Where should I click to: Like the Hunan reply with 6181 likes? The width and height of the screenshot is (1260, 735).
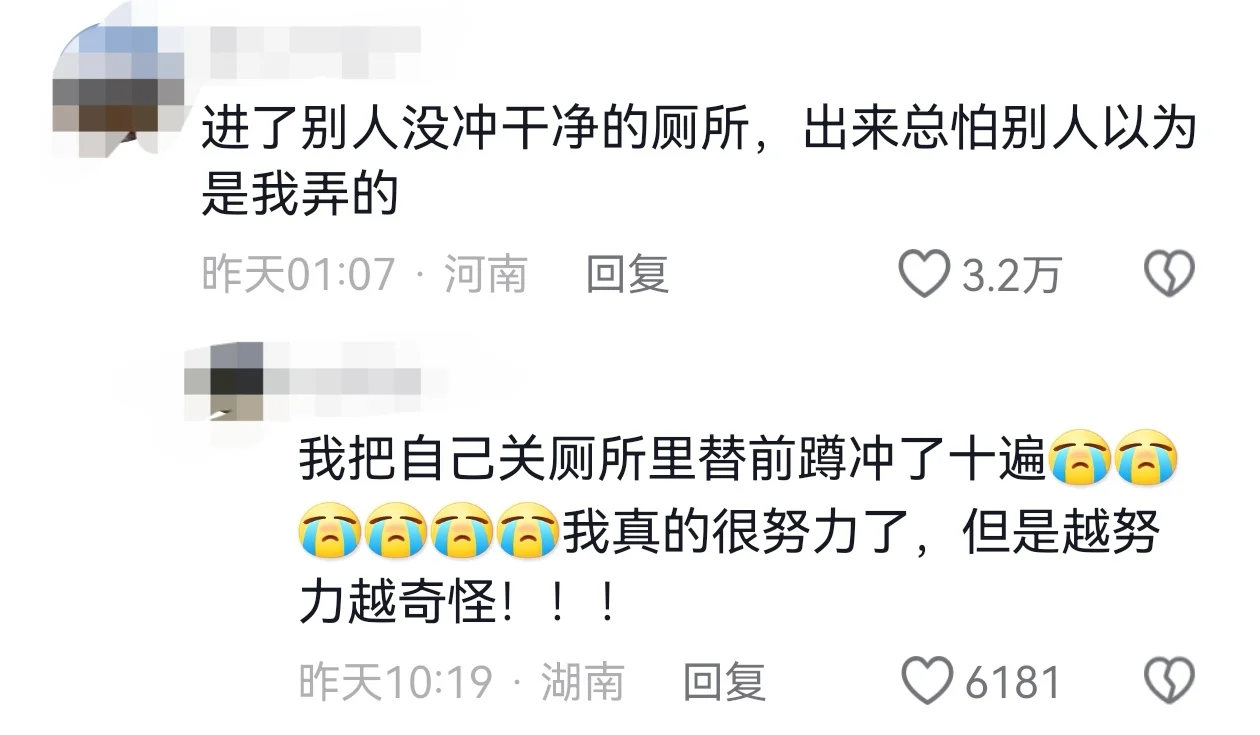pos(929,682)
